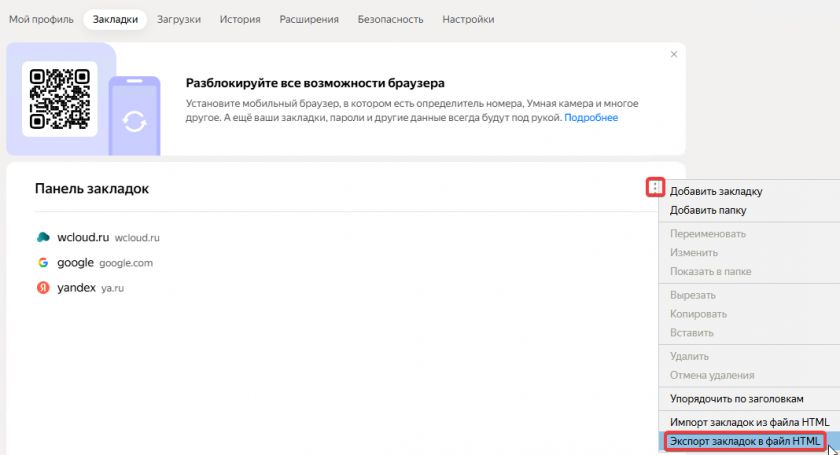Follow the Подробнее link
840x455 pixels.
591,118
